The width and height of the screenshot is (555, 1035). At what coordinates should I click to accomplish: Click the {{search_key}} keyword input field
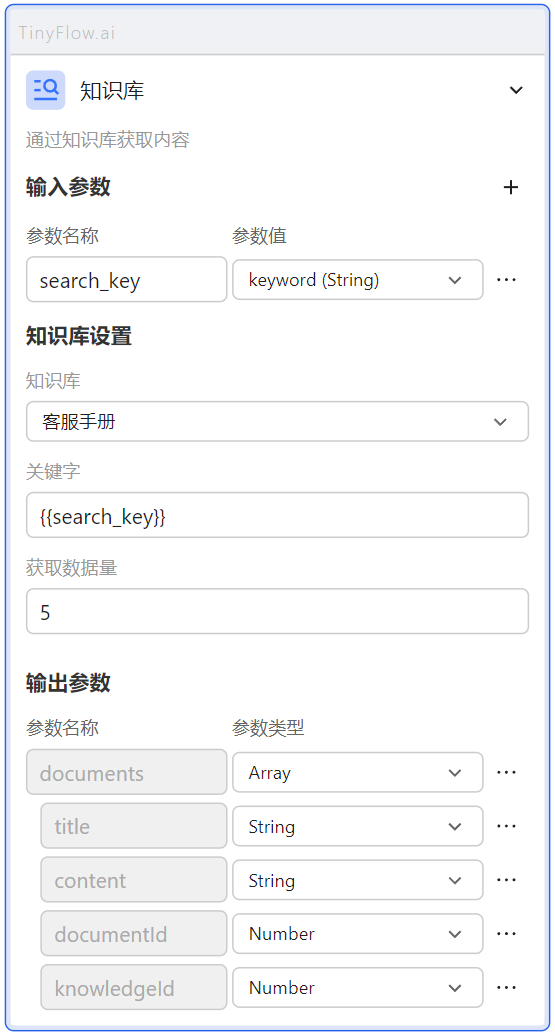pyautogui.click(x=277, y=515)
